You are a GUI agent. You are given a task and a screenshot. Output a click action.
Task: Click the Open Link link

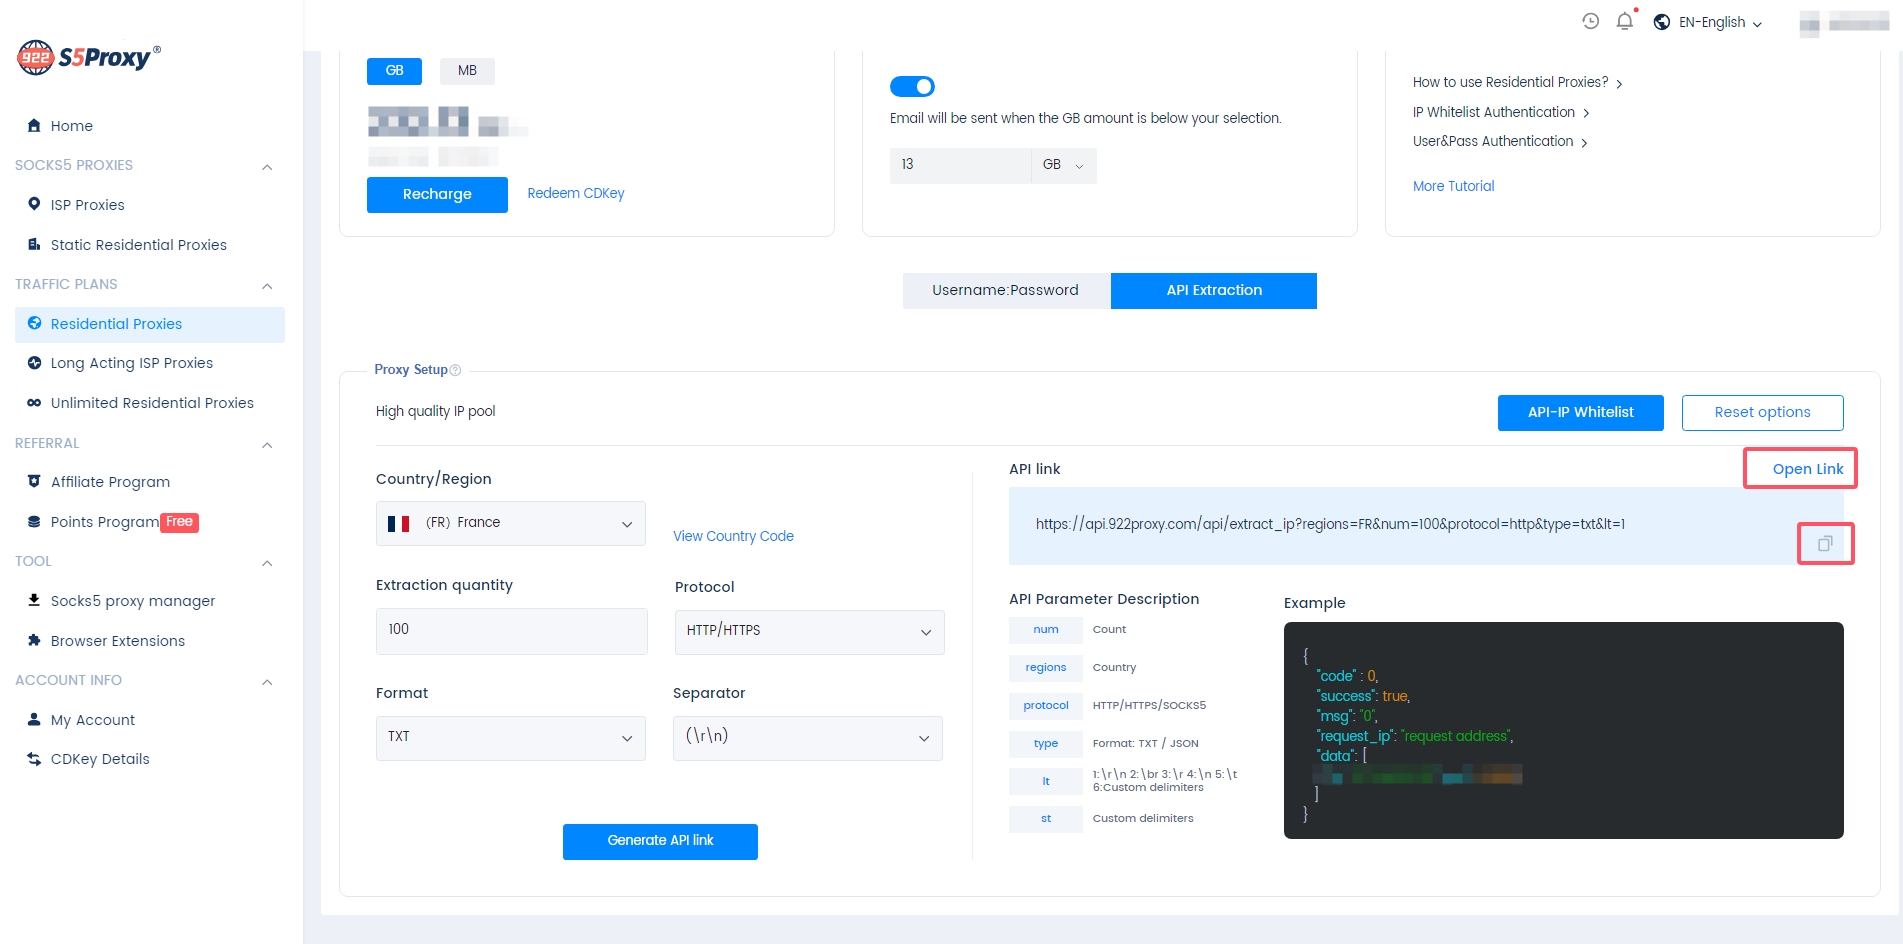click(x=1807, y=469)
